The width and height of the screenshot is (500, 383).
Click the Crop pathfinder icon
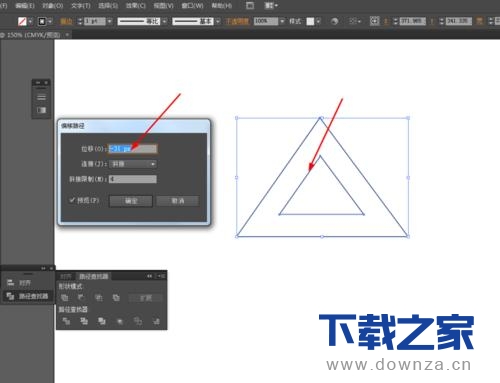click(x=120, y=321)
